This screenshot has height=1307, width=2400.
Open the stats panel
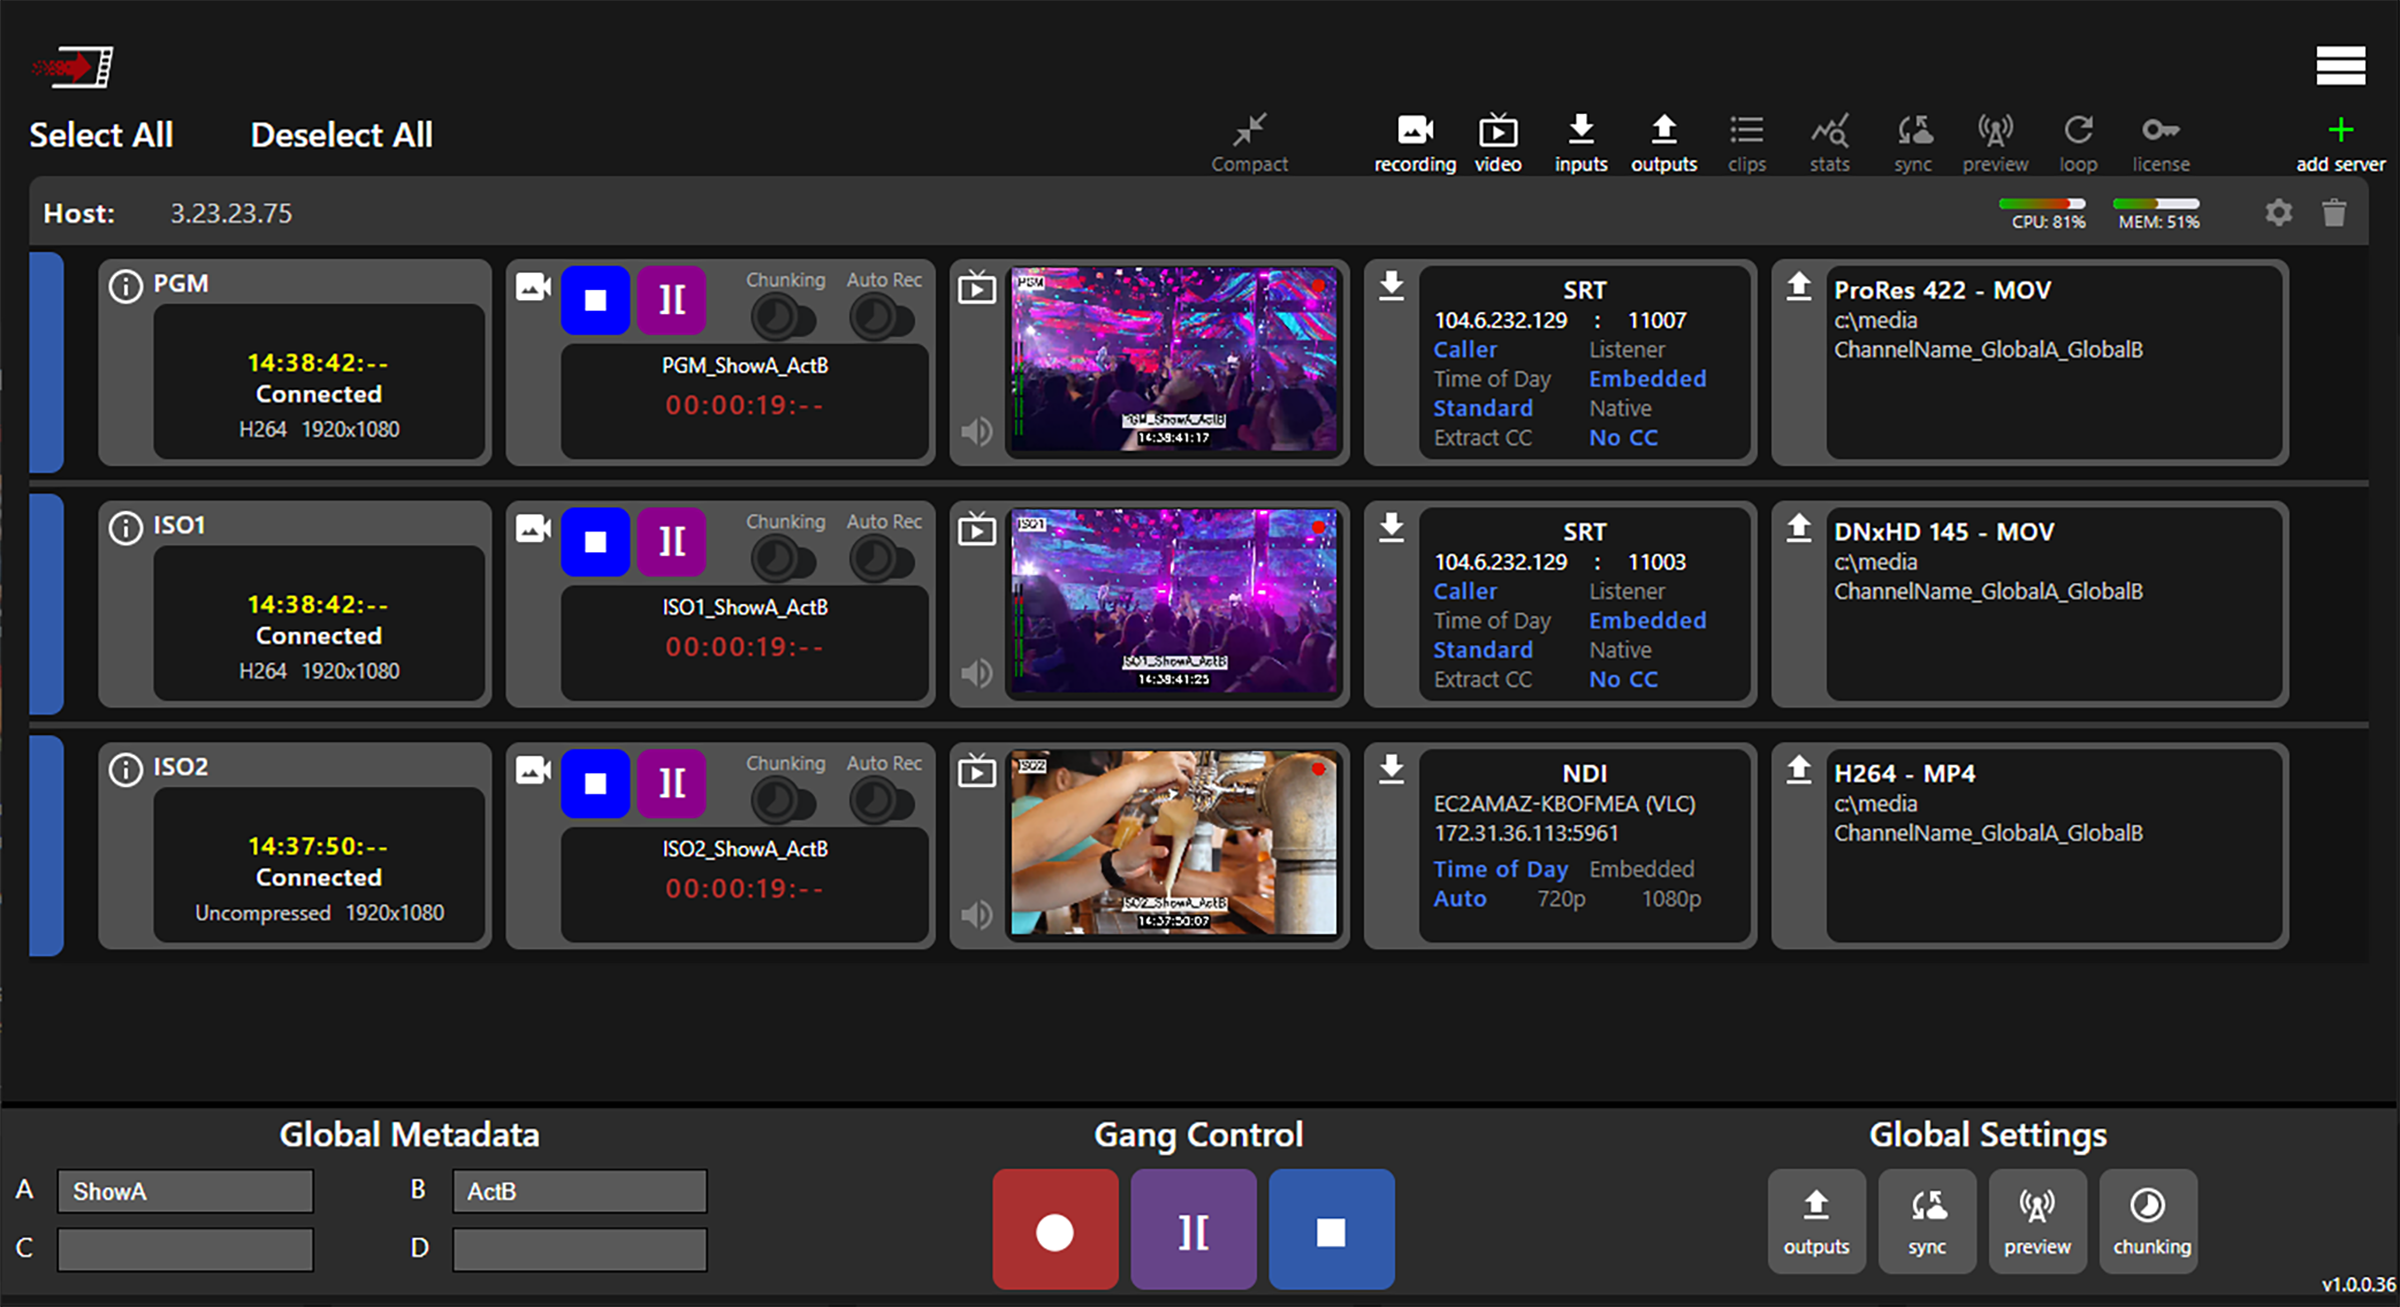click(1829, 140)
